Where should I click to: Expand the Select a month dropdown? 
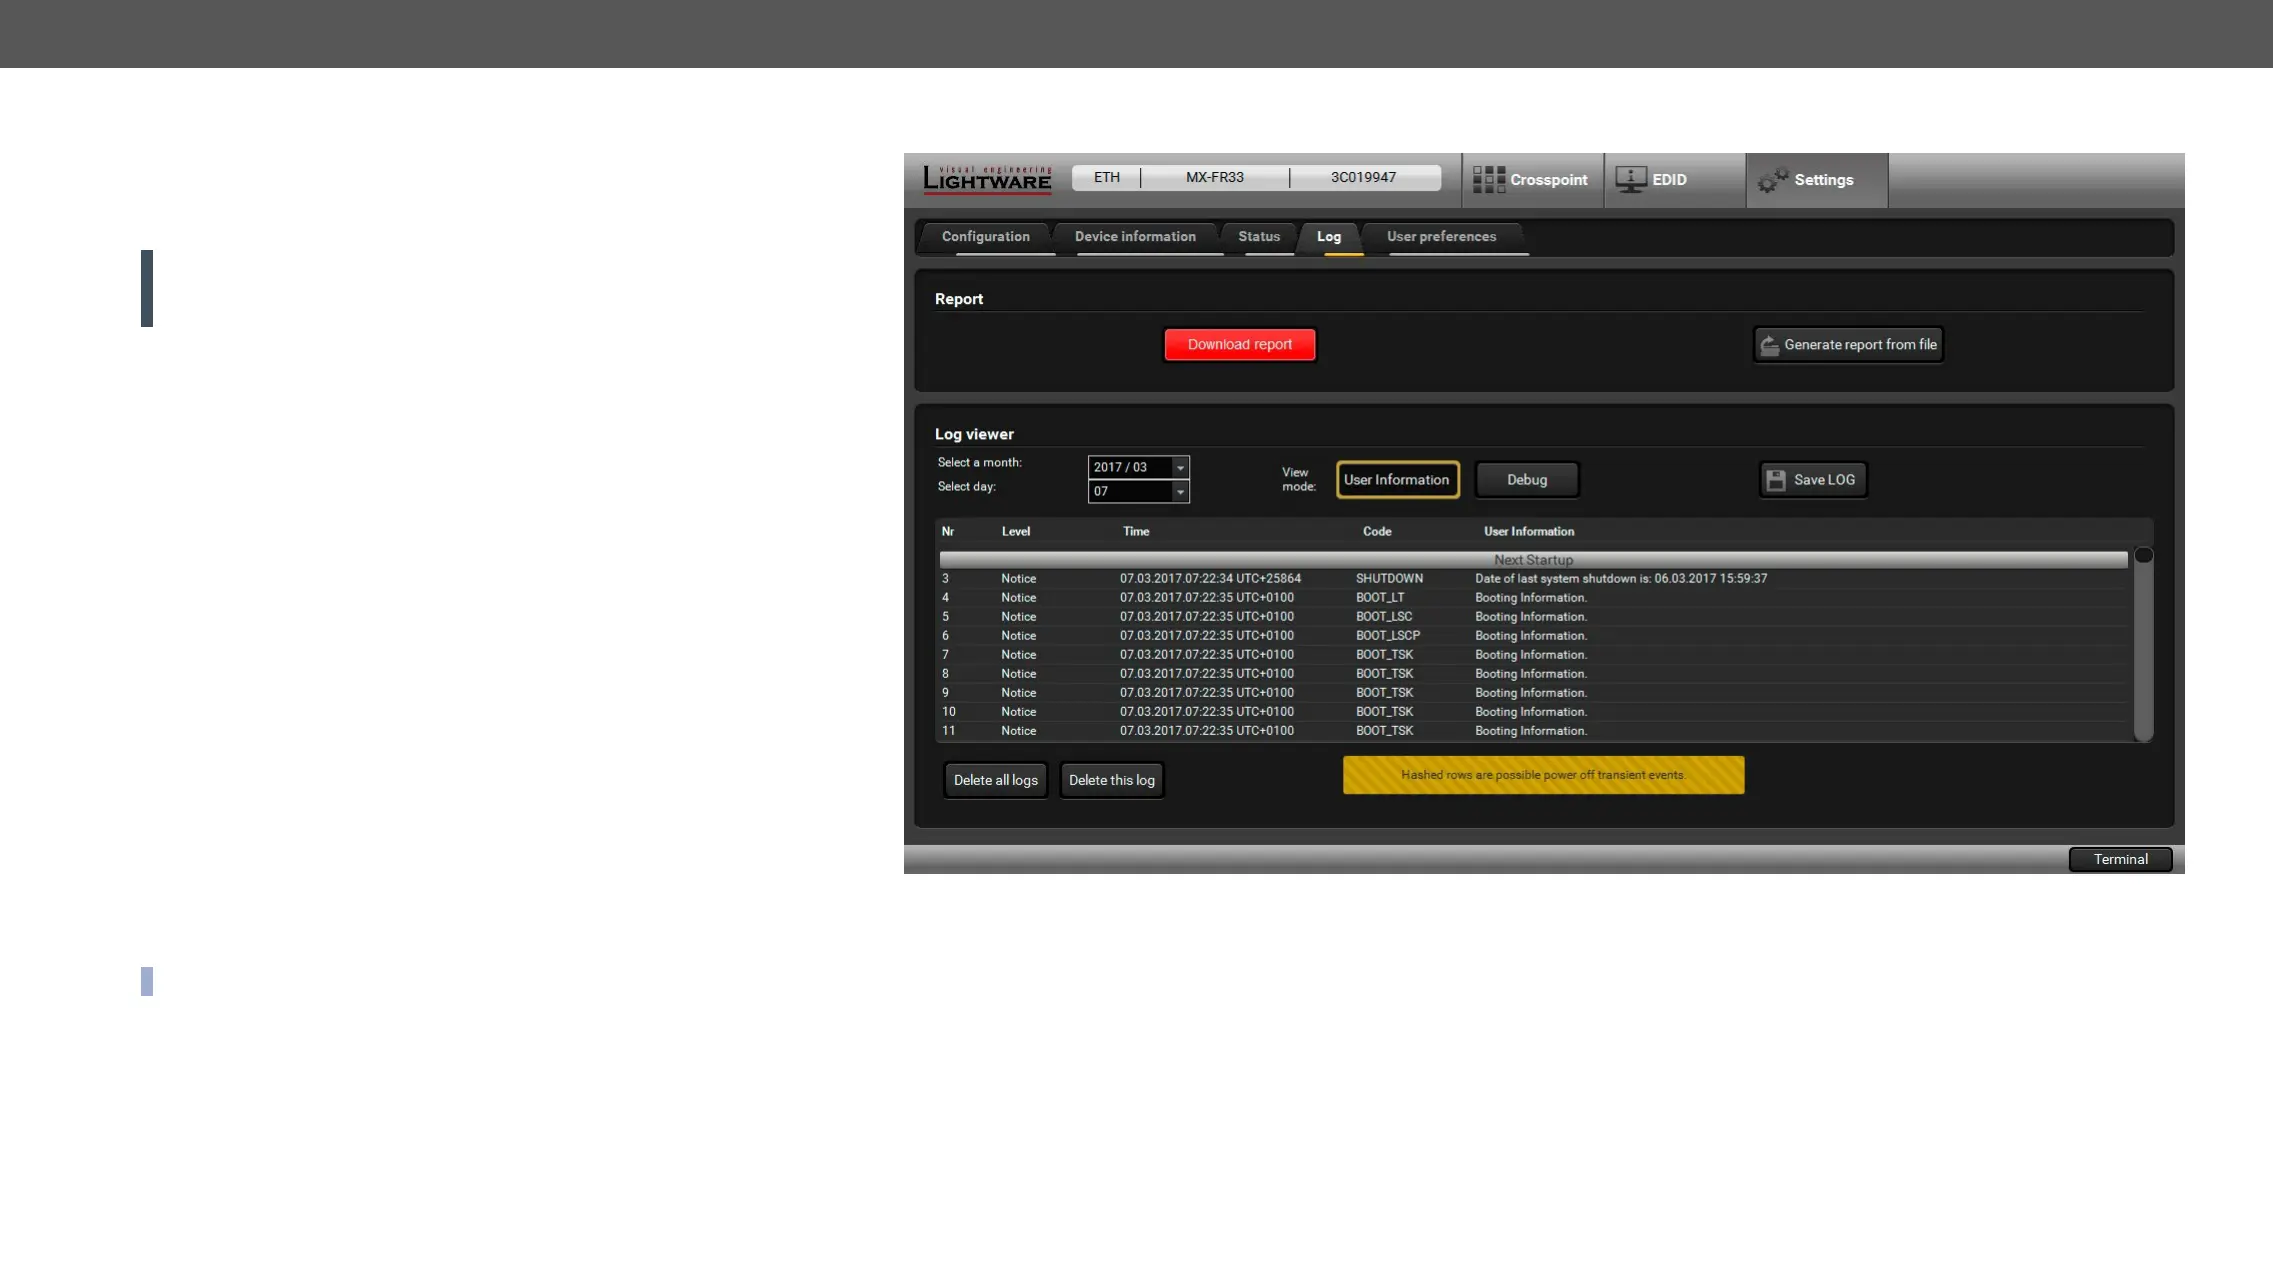pos(1180,468)
